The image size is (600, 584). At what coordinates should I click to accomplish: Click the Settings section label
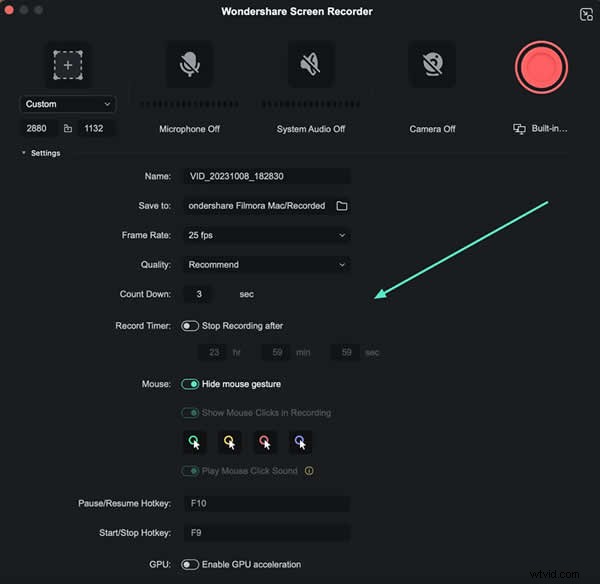[46, 153]
